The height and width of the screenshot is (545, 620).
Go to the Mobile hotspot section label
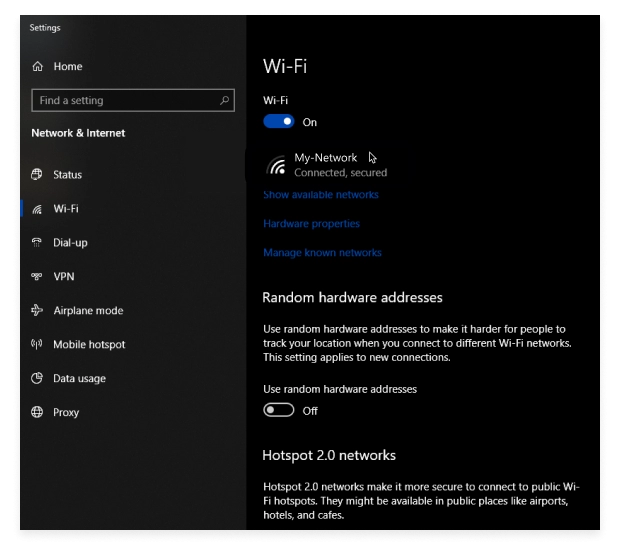[x=89, y=345]
